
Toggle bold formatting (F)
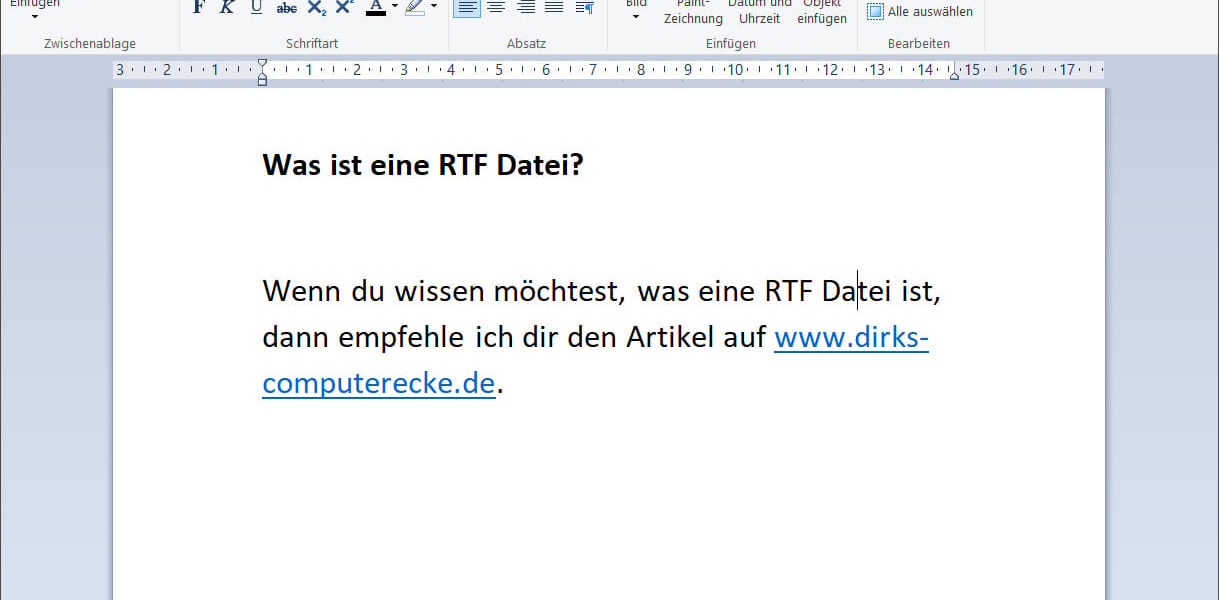pyautogui.click(x=198, y=8)
